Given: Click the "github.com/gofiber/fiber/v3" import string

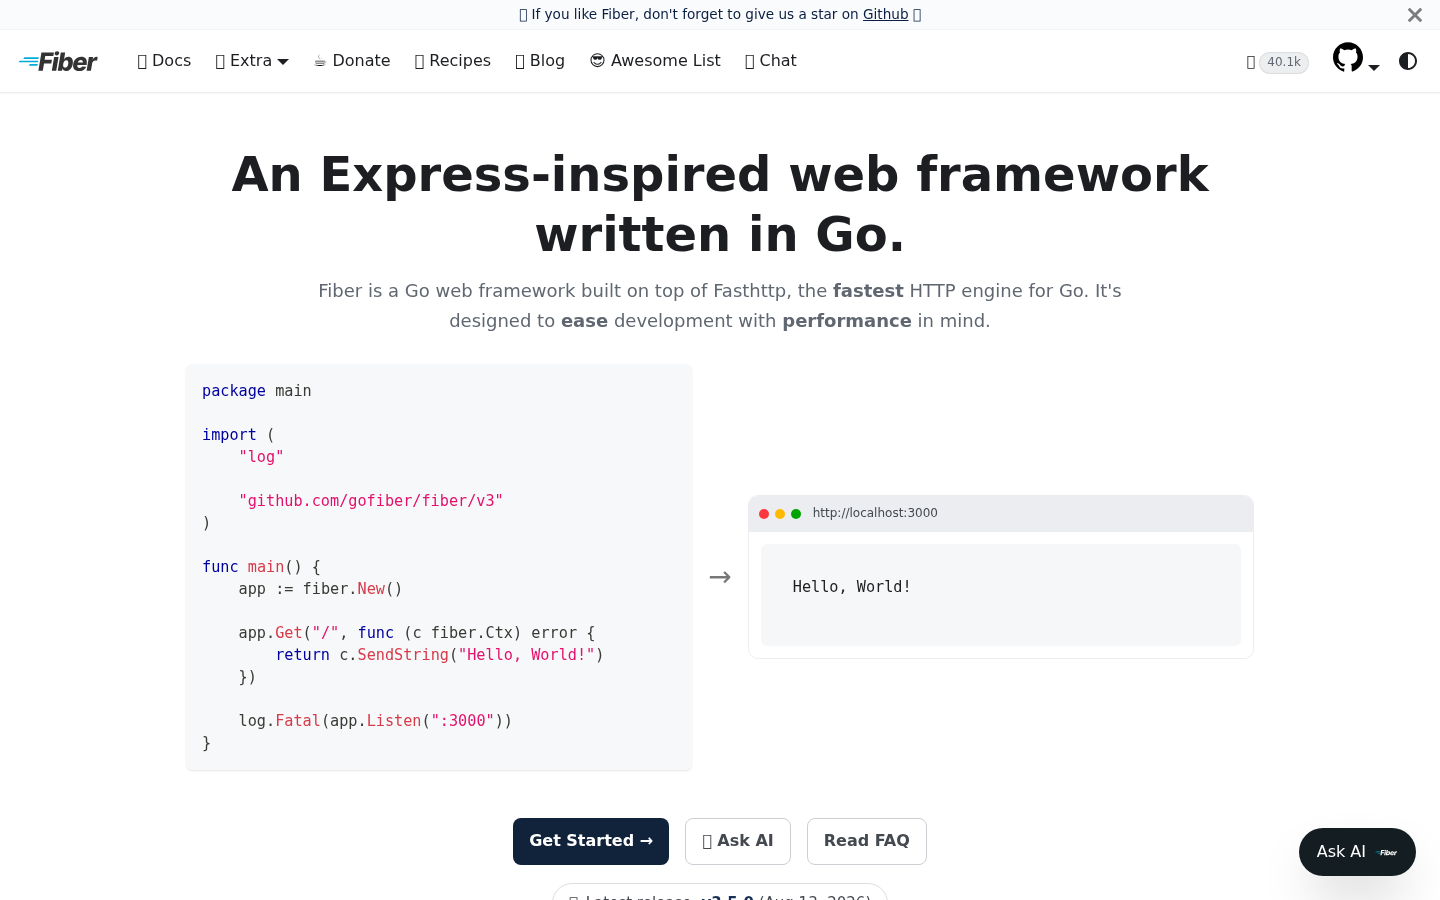Looking at the screenshot, I should click(371, 501).
